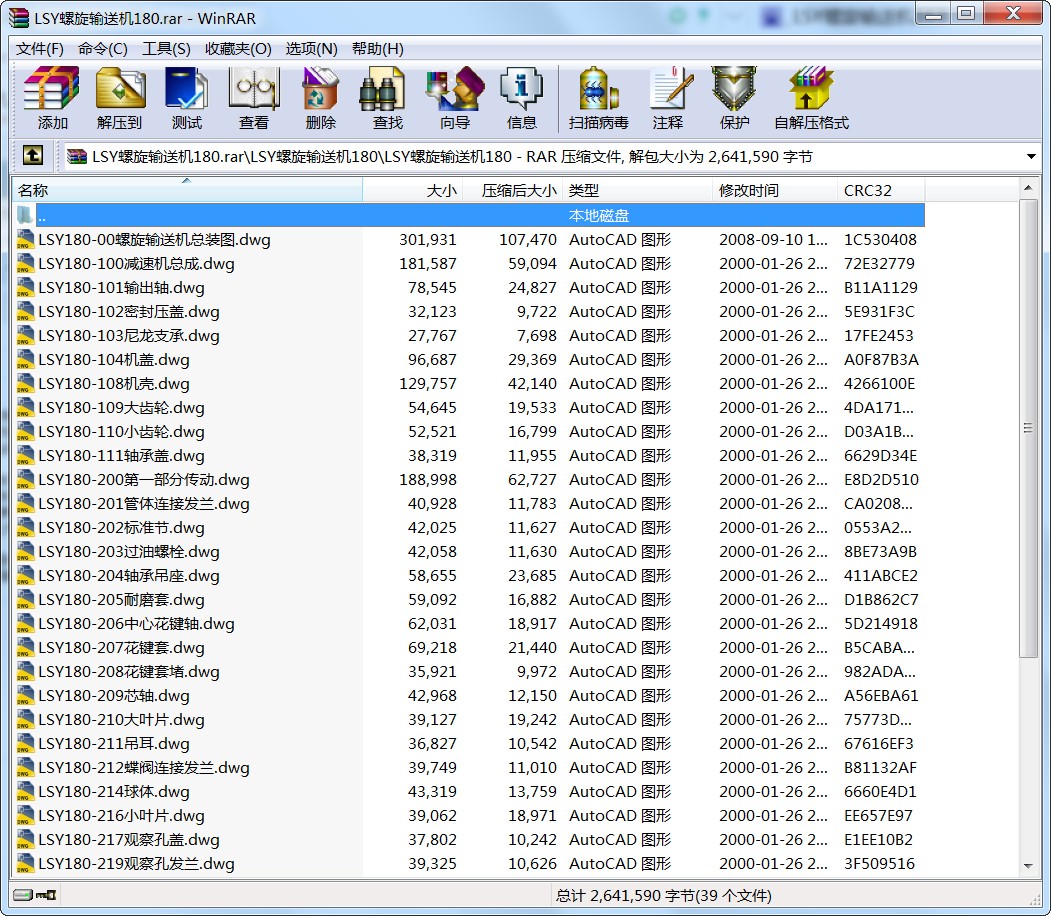The width and height of the screenshot is (1051, 916).
Task: Open the 命令(C) menu
Action: coord(103,49)
